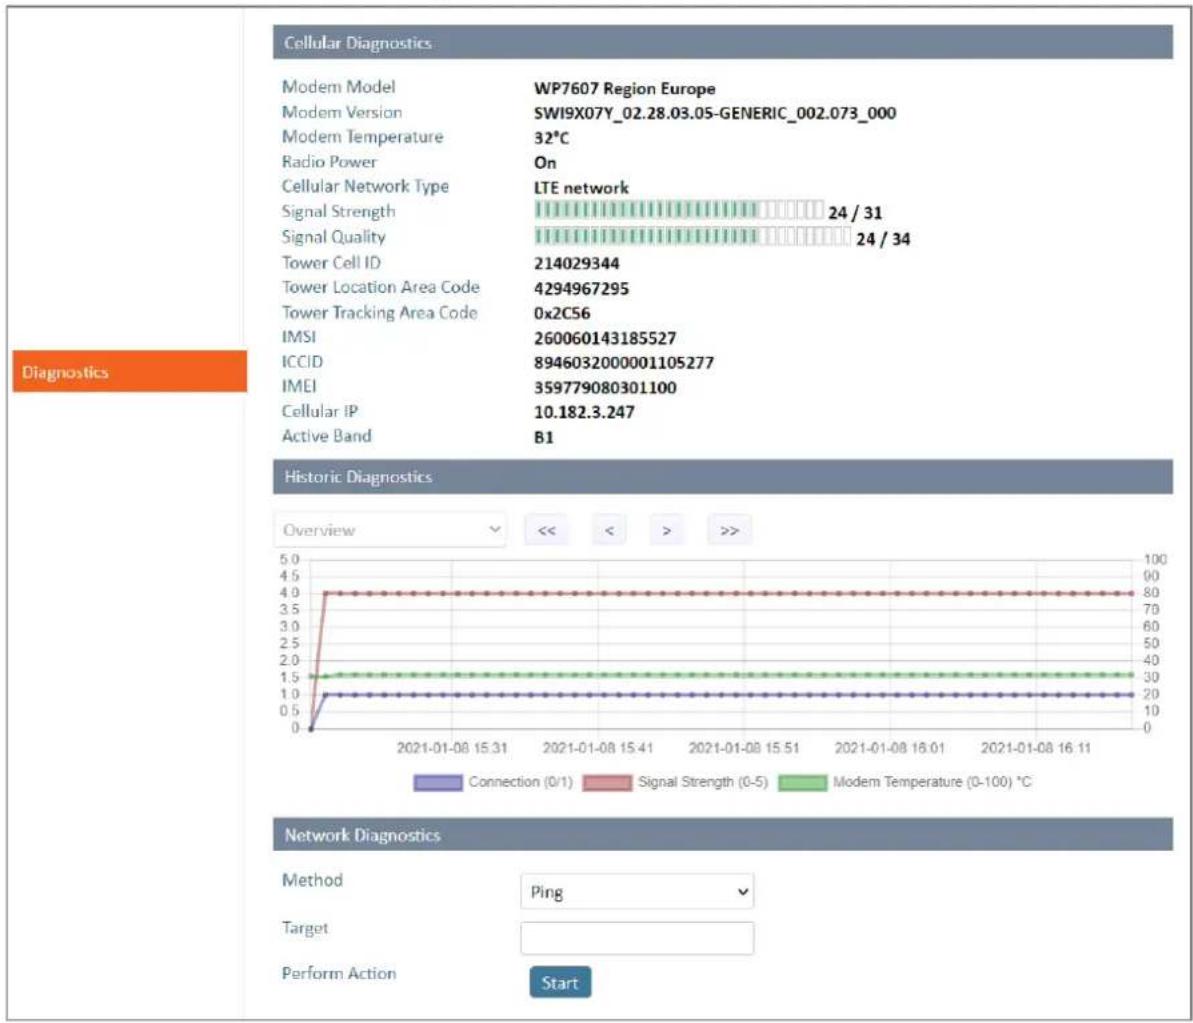Image resolution: width=1193 pixels, height=1023 pixels.
Task: Click the Cellular Network Type label
Action: point(365,186)
